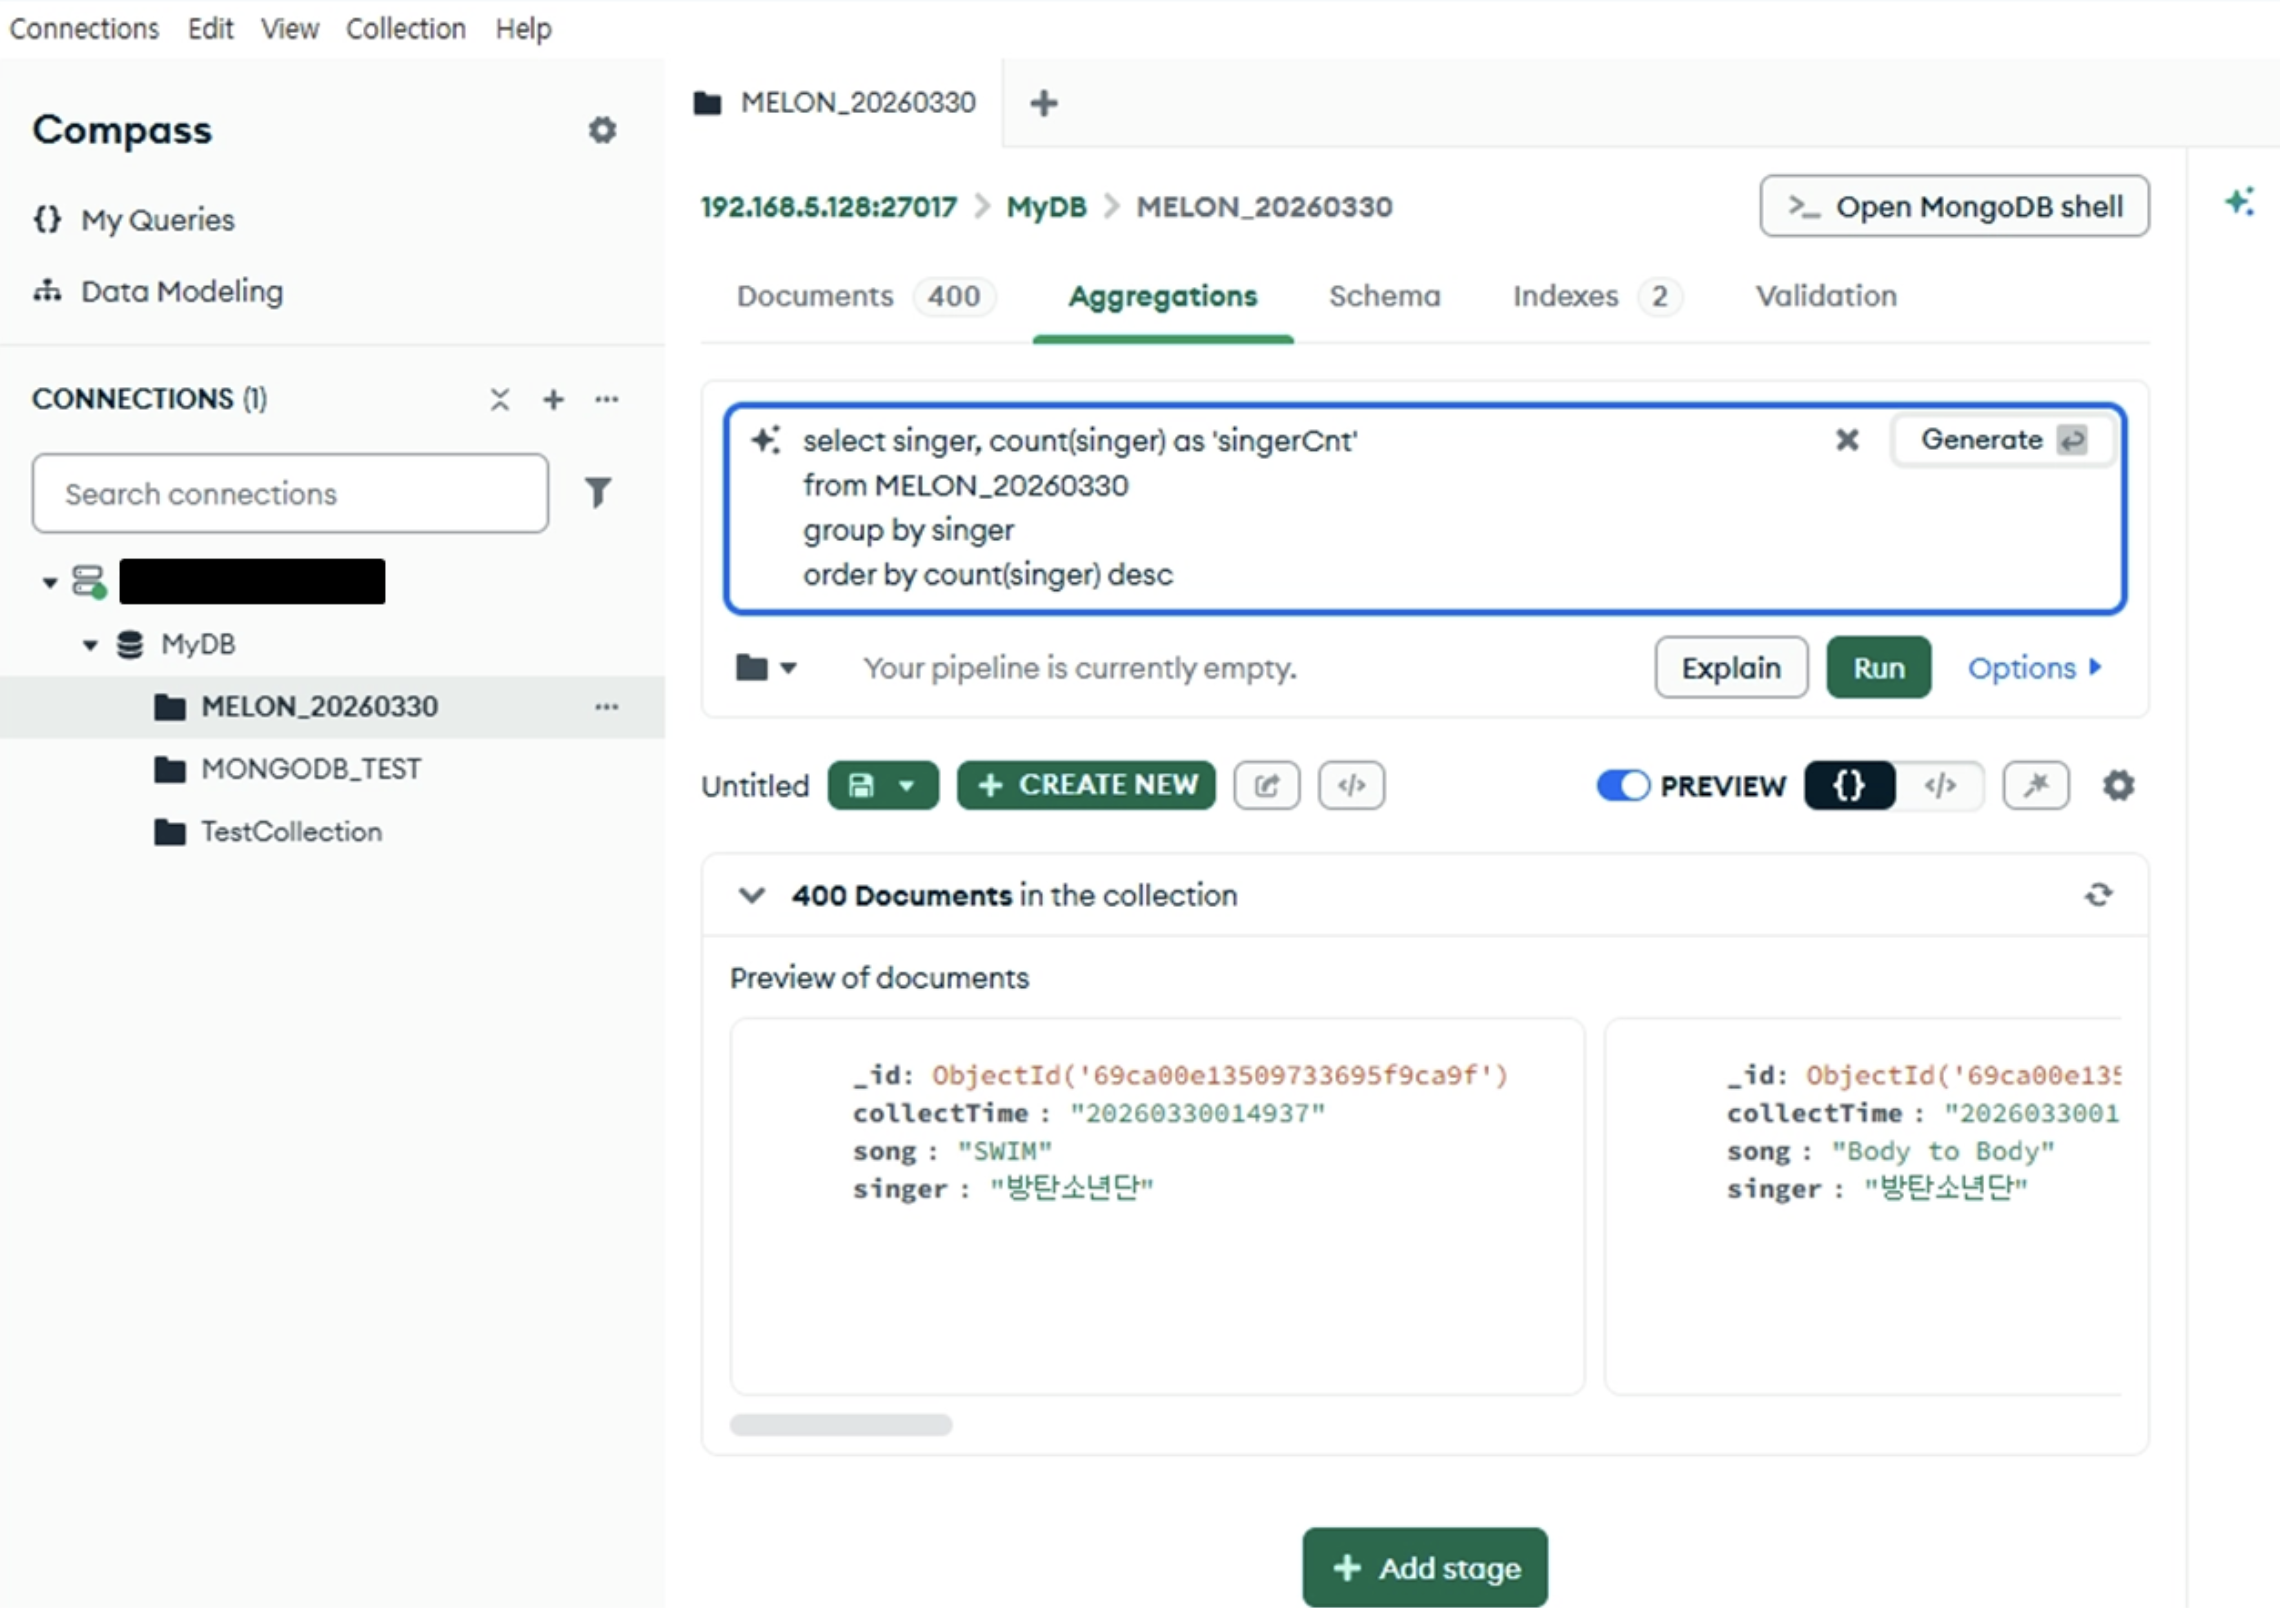Click the export pipeline to language icon
Image resolution: width=2280 pixels, height=1608 pixels.
tap(1266, 785)
